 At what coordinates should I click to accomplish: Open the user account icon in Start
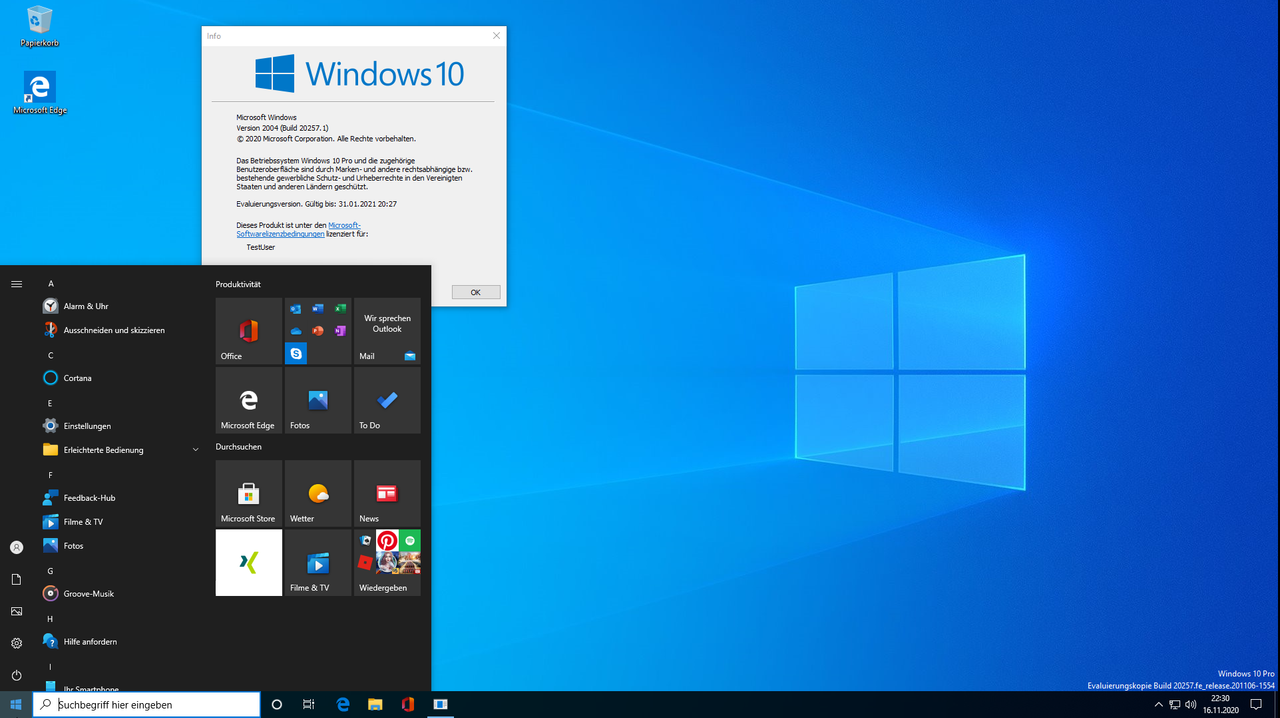click(x=16, y=547)
